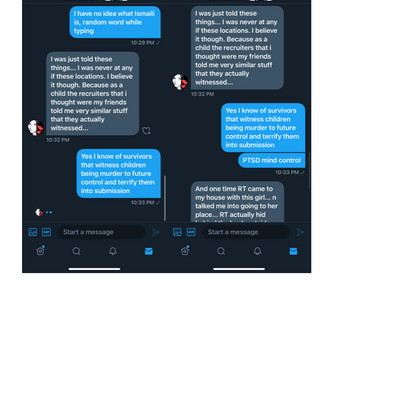Open the GIF picker in right chat
Viewport: 400px width, 400px height.
coord(191,232)
